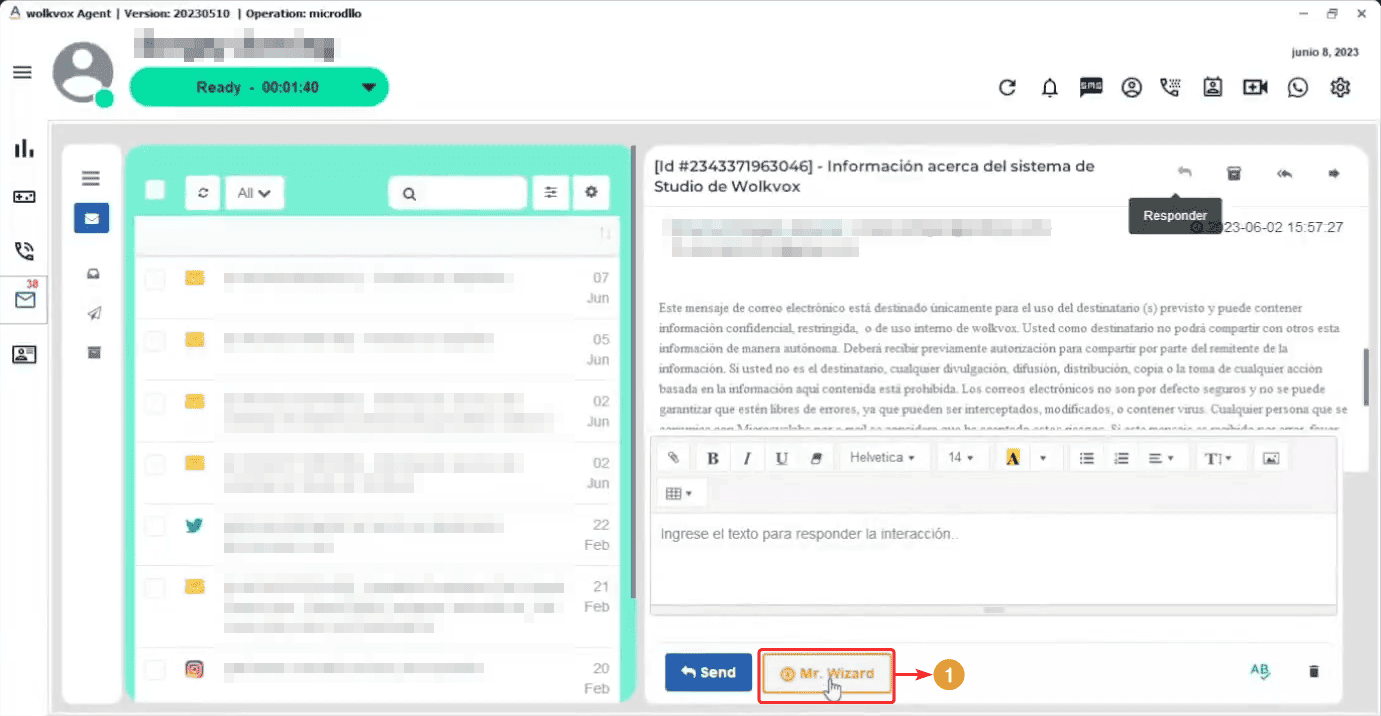Screen dimensions: 1381x716
Task: Select the blue envelope mailbox icon
Action: point(91,218)
